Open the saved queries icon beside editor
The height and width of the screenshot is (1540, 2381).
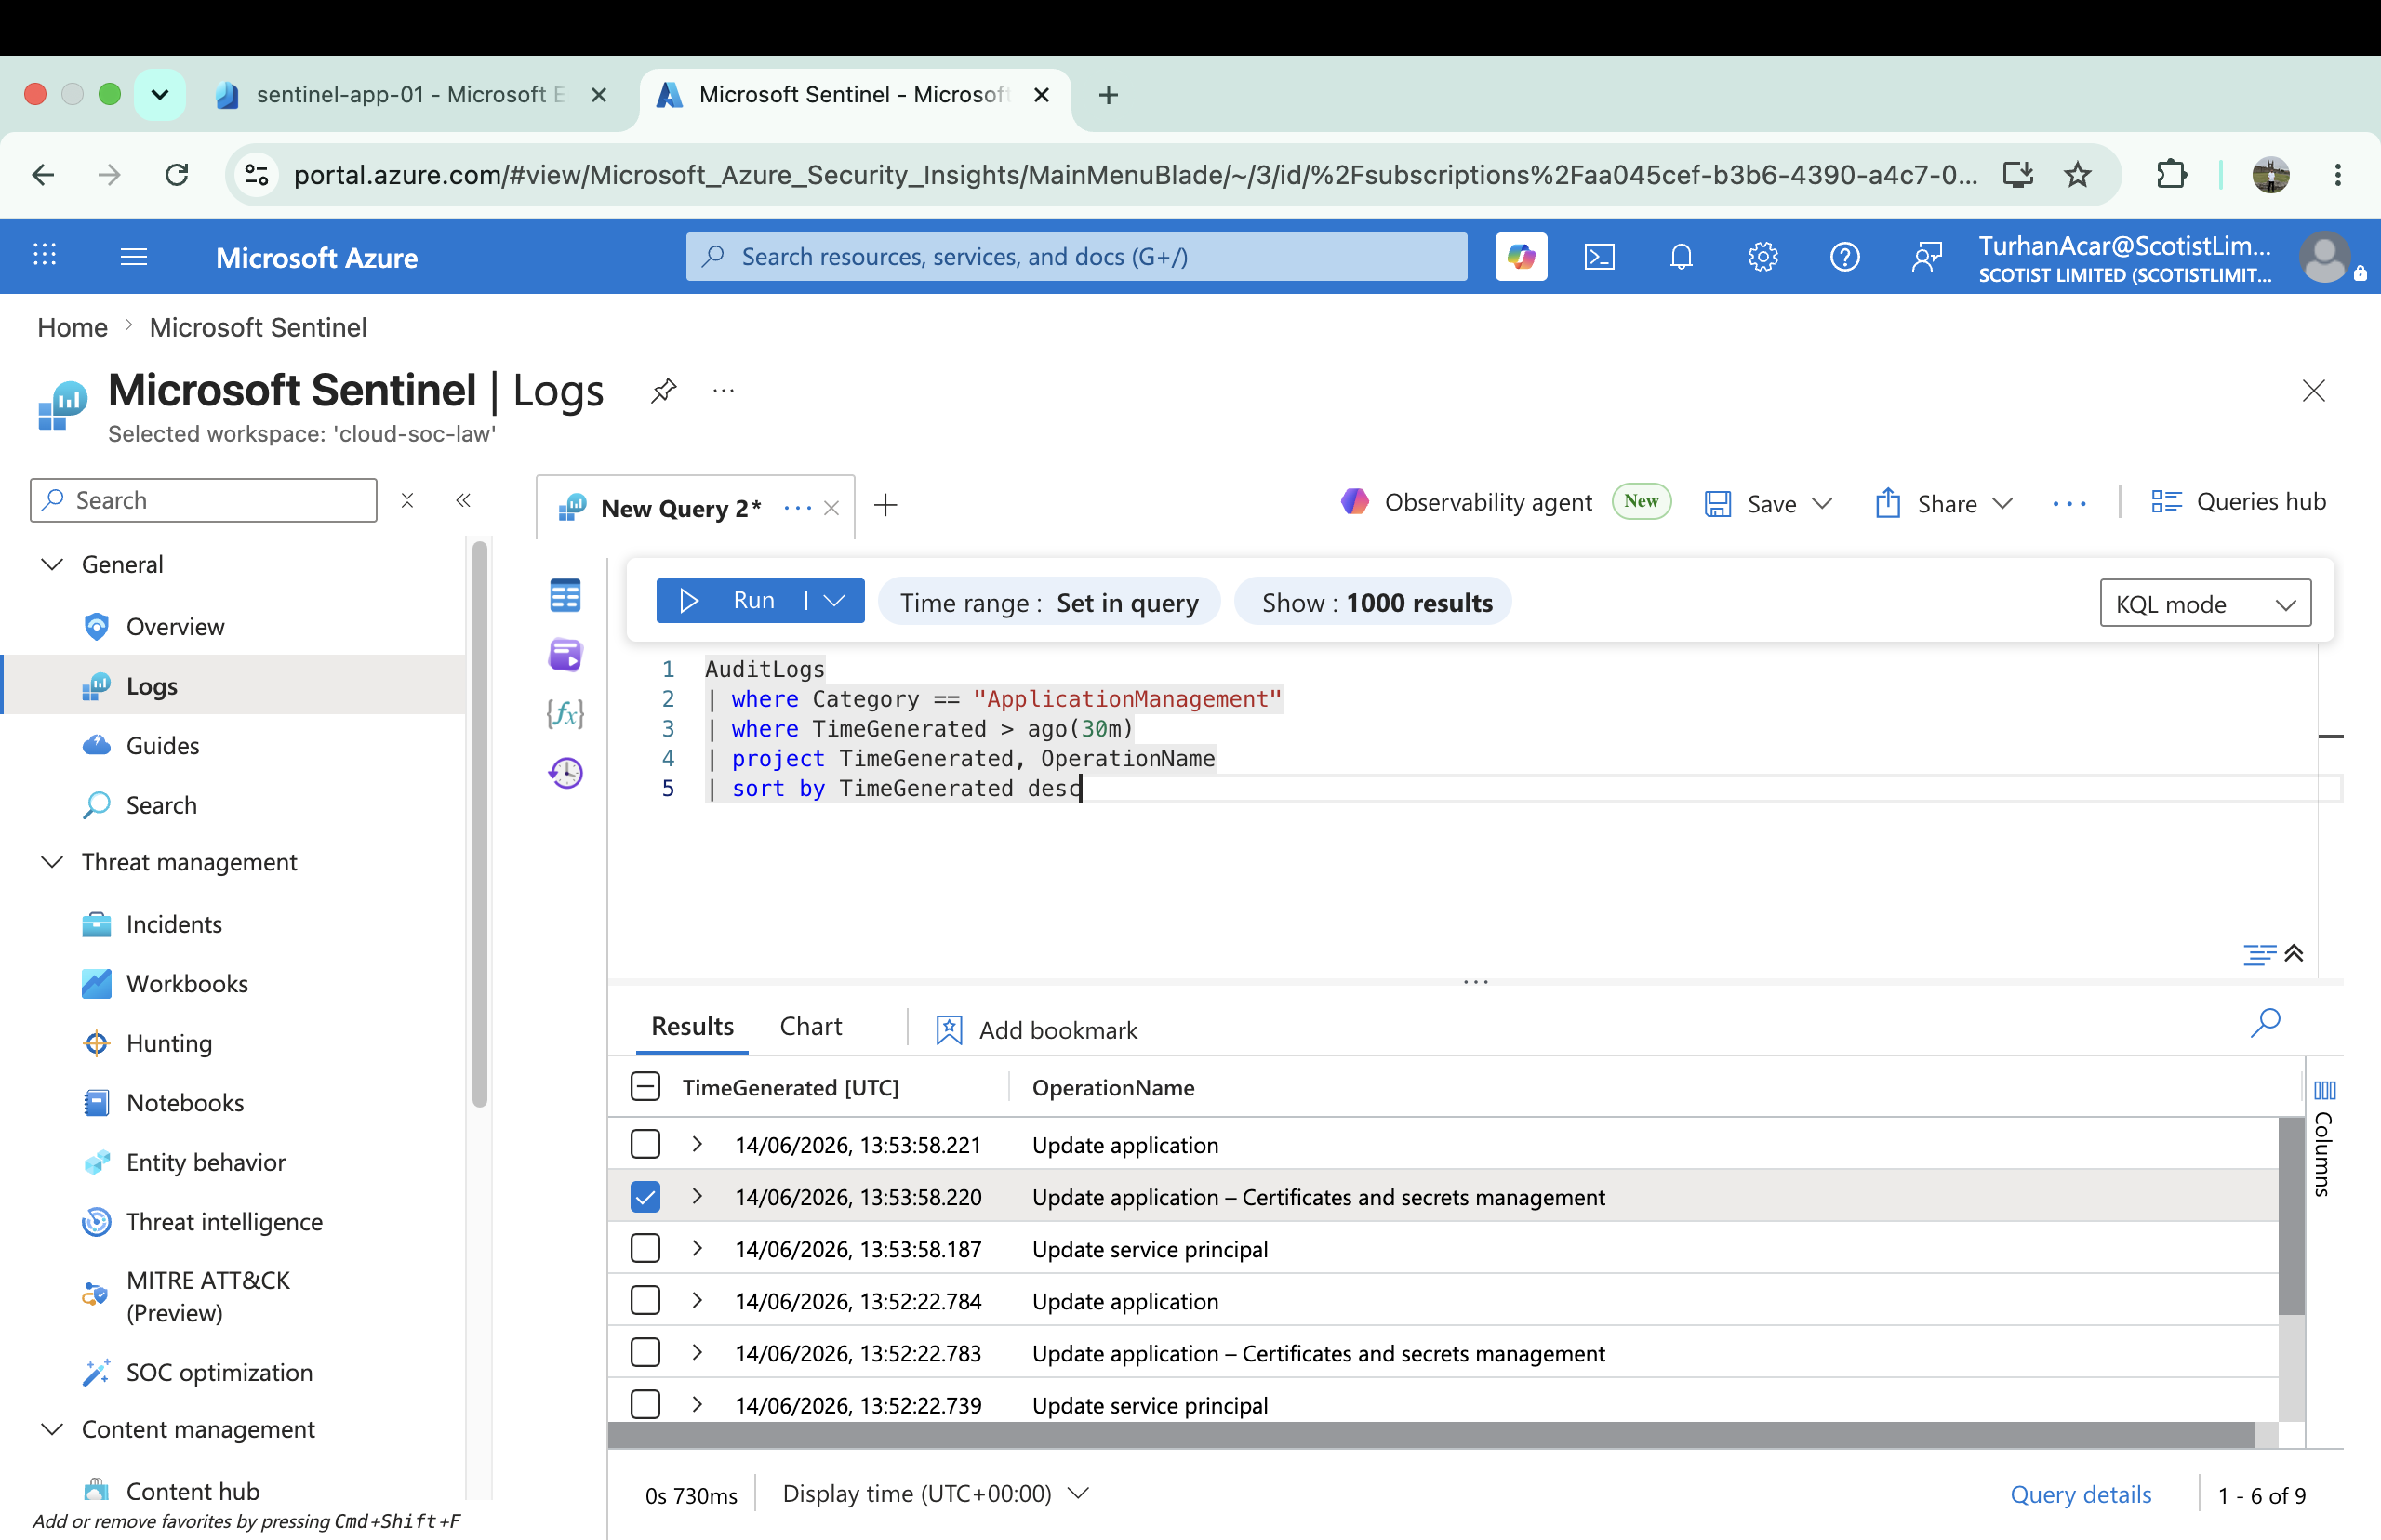click(x=565, y=655)
